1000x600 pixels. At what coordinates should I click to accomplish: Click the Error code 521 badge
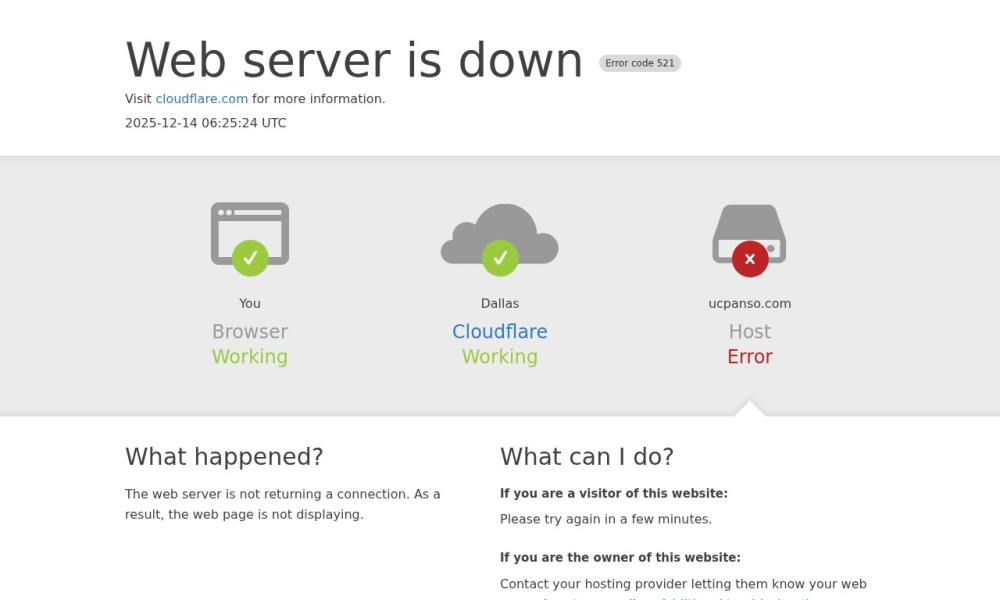click(640, 63)
